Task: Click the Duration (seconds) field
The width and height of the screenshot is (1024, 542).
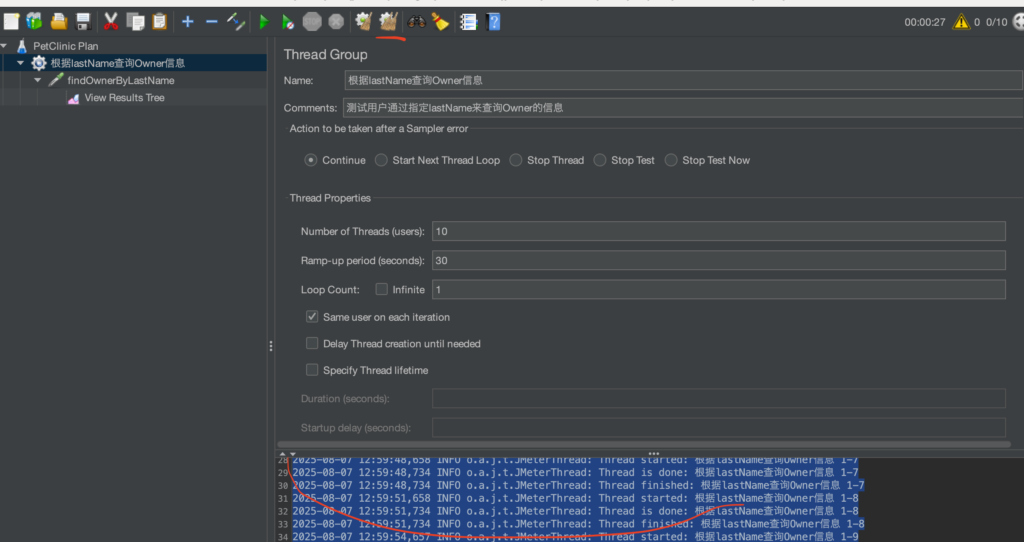Action: click(718, 398)
